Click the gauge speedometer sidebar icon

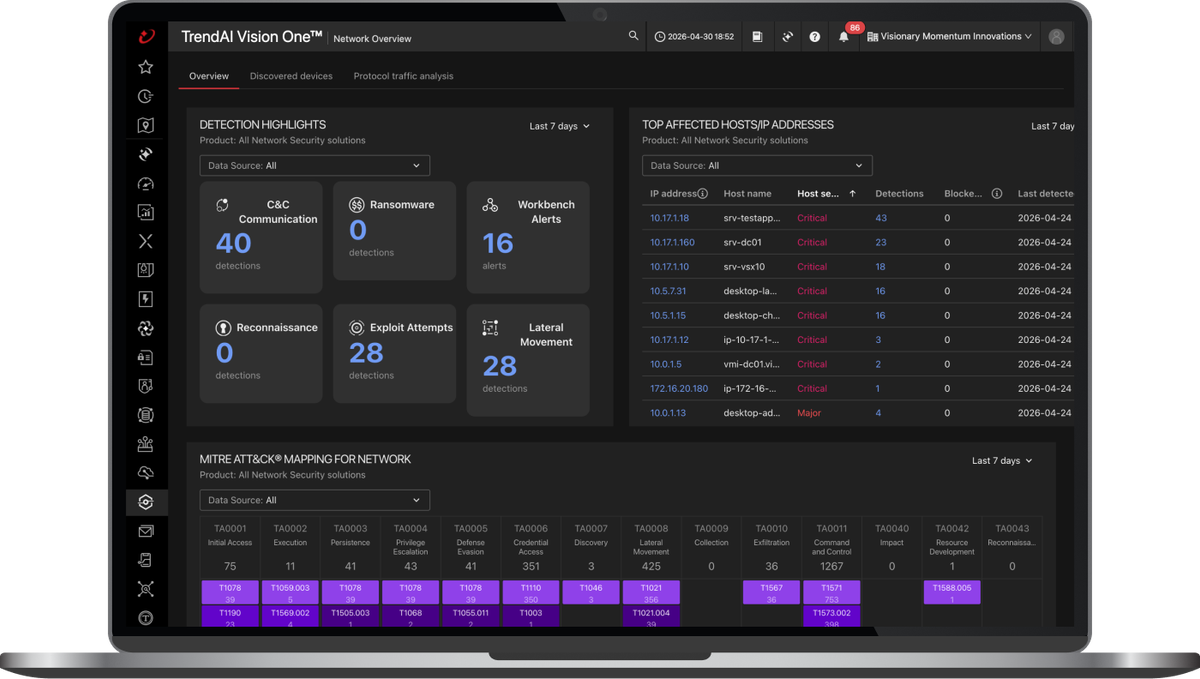click(146, 183)
